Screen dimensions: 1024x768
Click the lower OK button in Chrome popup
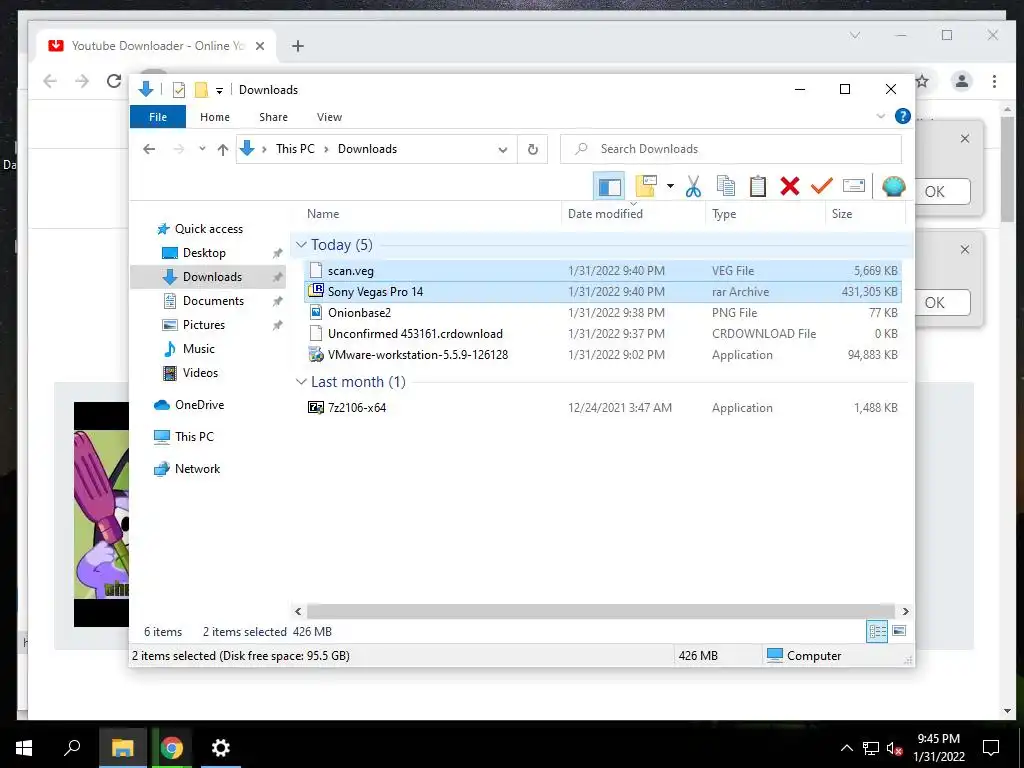(943, 302)
